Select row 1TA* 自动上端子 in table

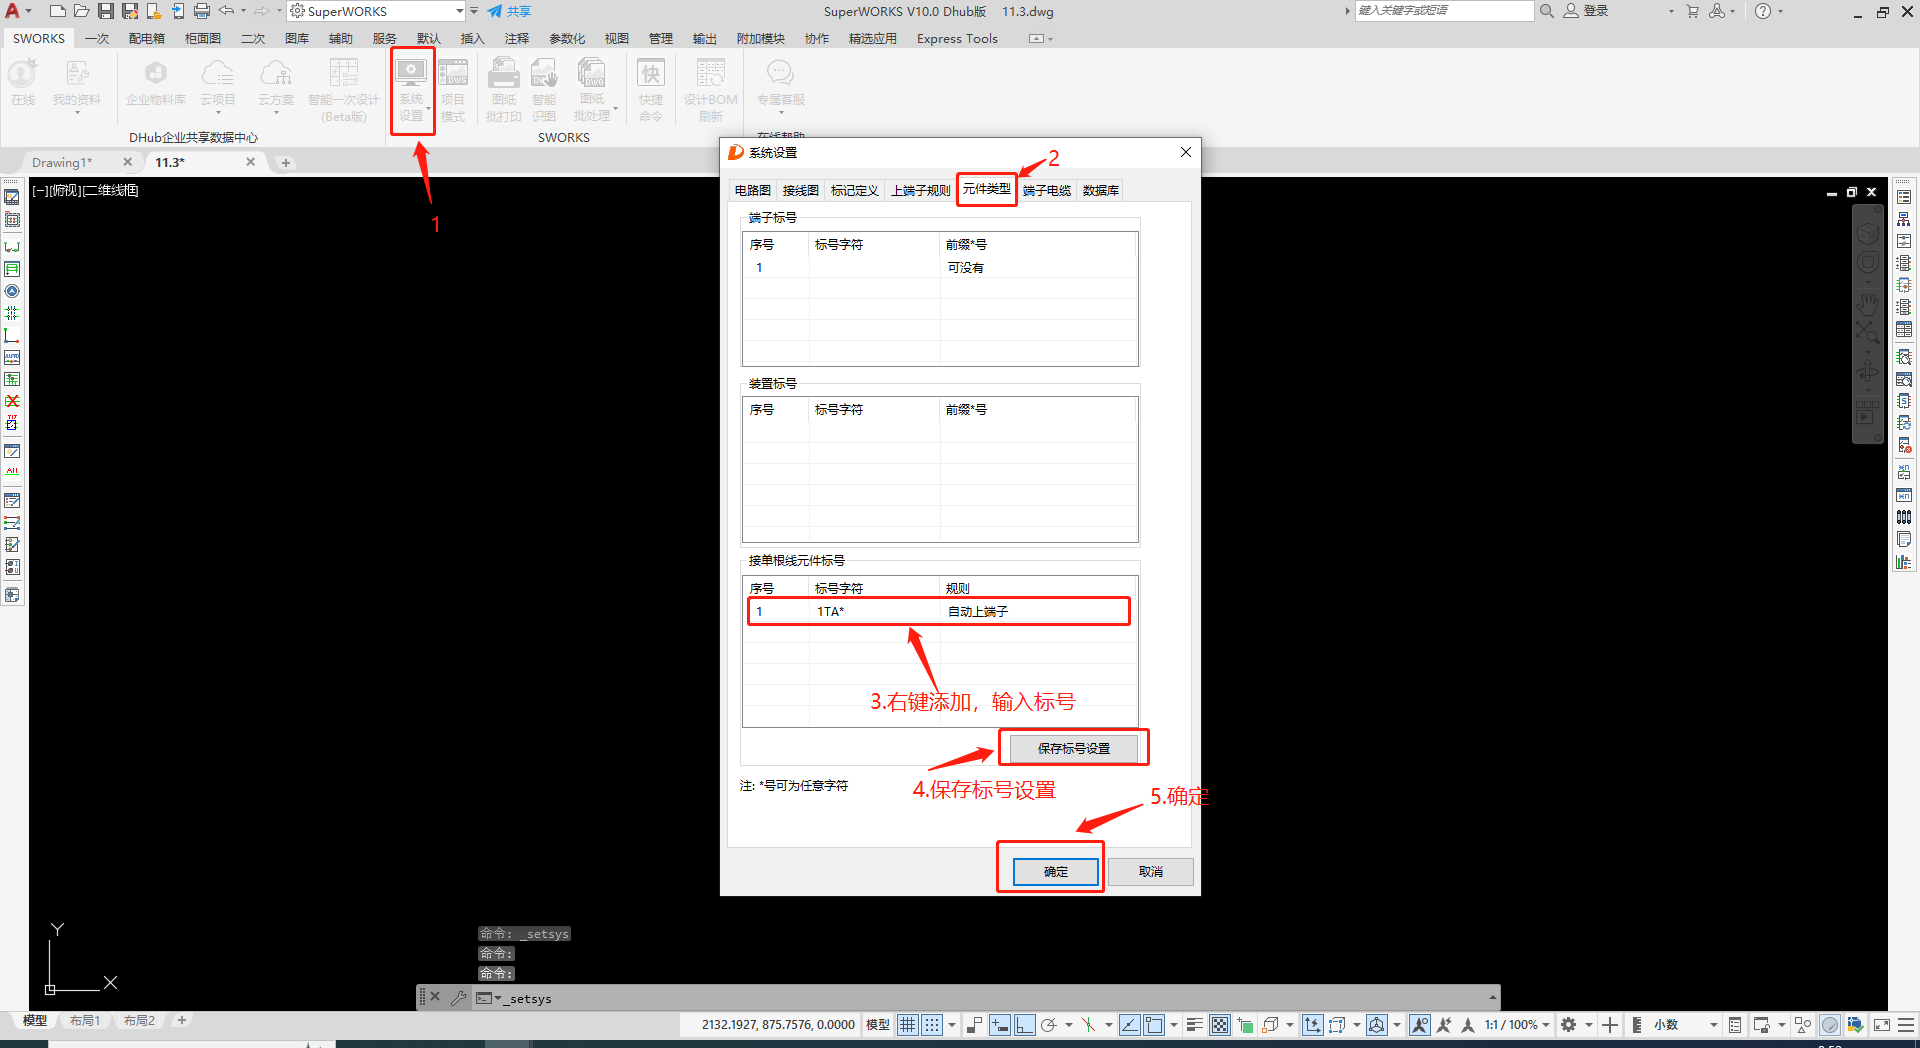[939, 611]
